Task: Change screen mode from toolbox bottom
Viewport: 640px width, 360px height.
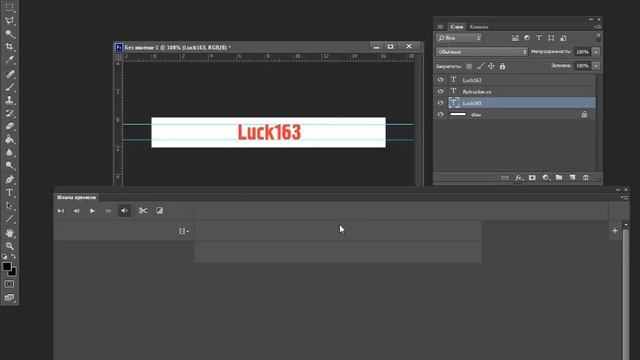Action: pyautogui.click(x=9, y=297)
